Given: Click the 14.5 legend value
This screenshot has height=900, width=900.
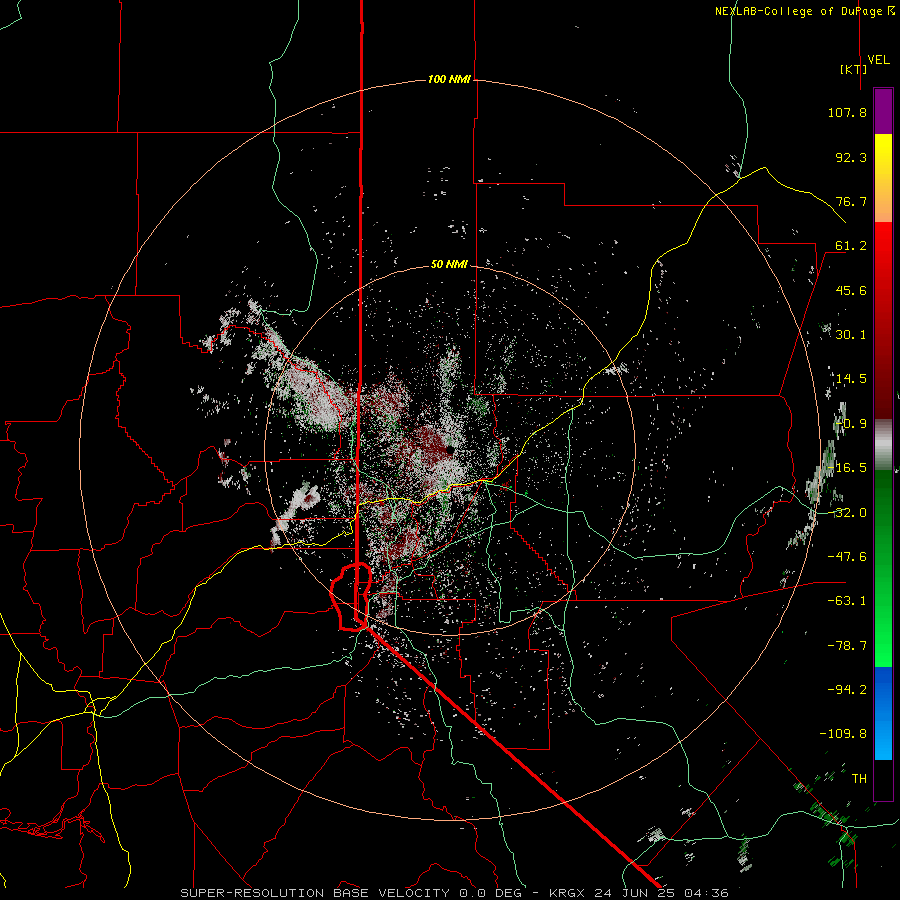Looking at the screenshot, I should point(851,379).
